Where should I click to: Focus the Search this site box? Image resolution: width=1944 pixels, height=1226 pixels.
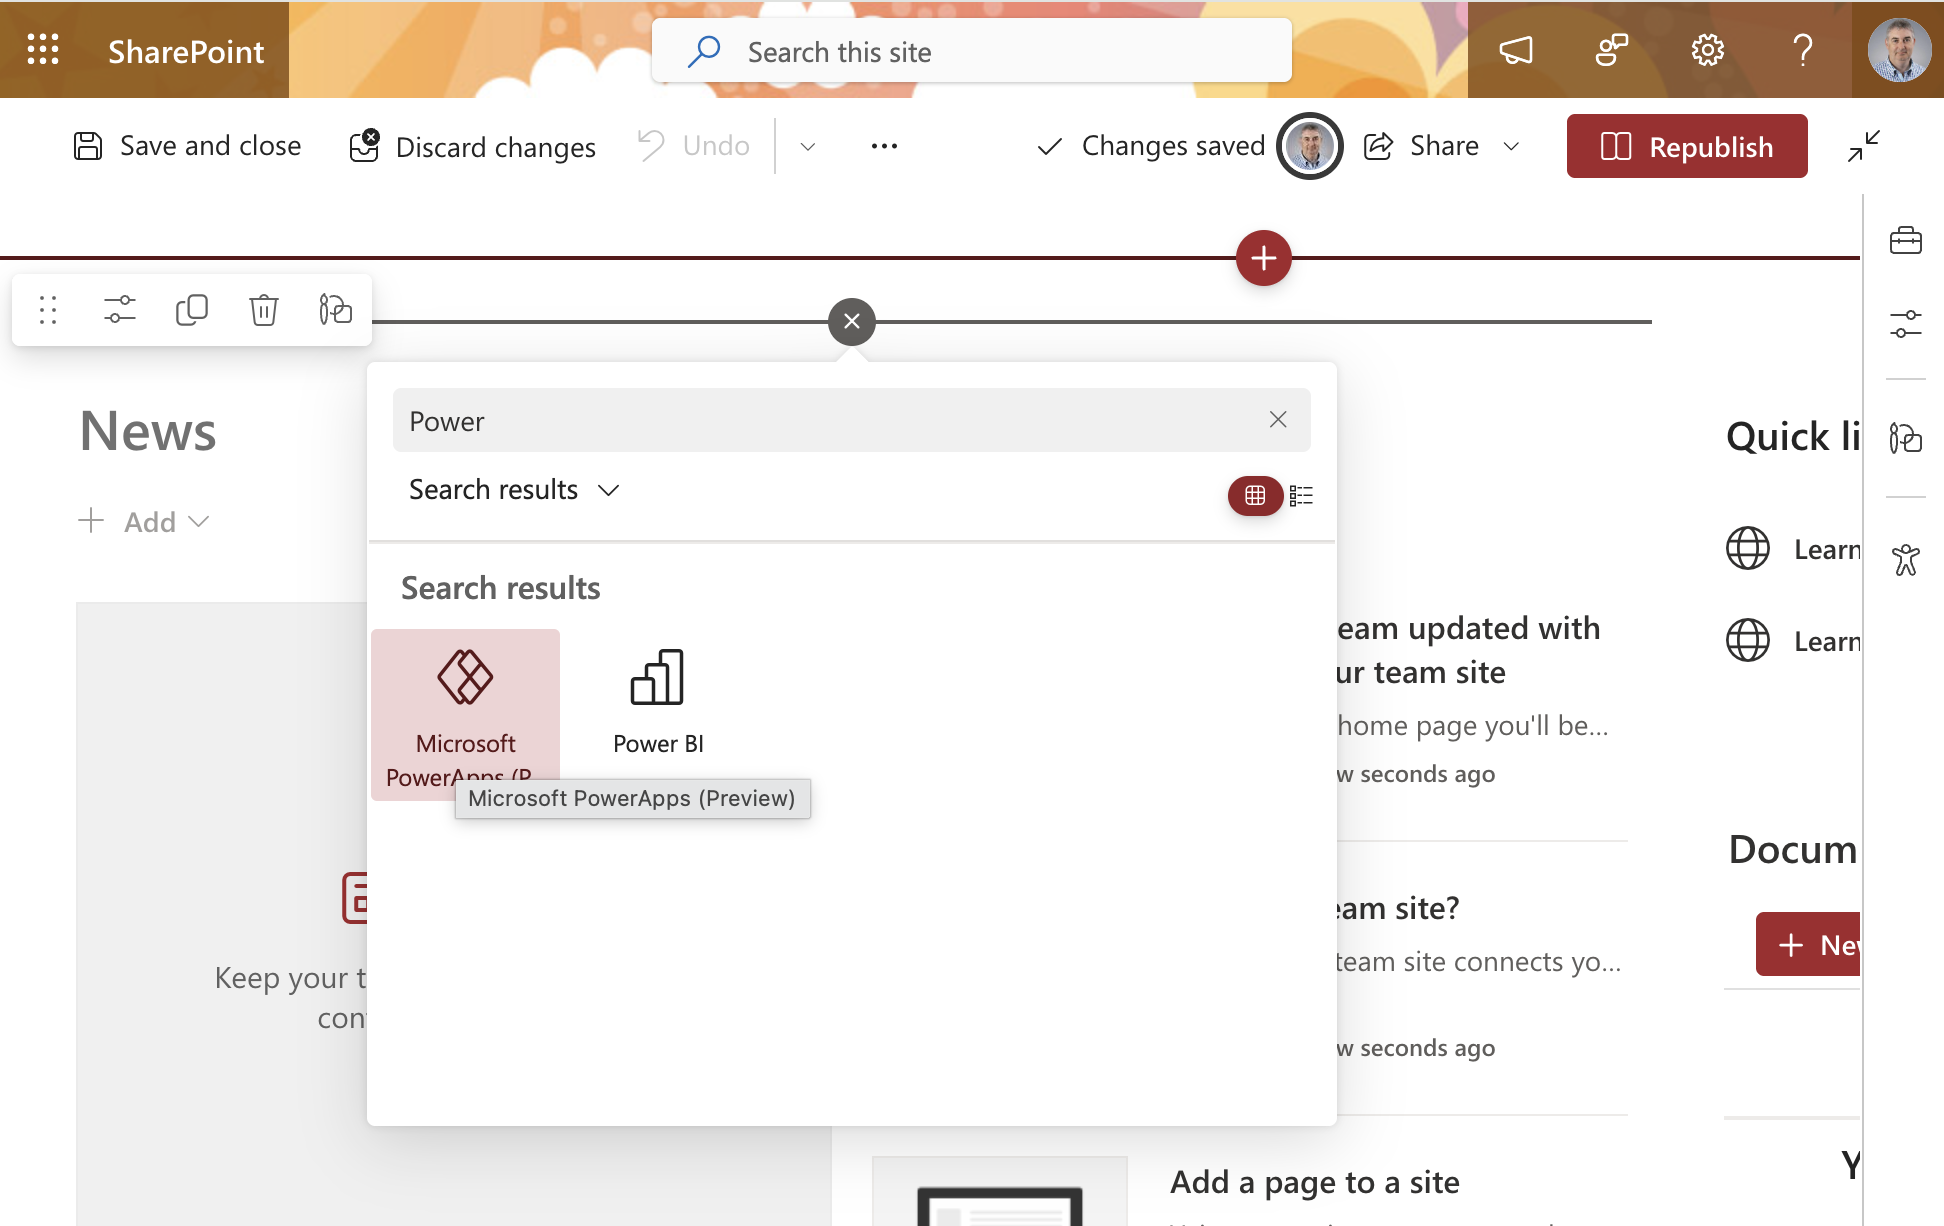coord(971,51)
